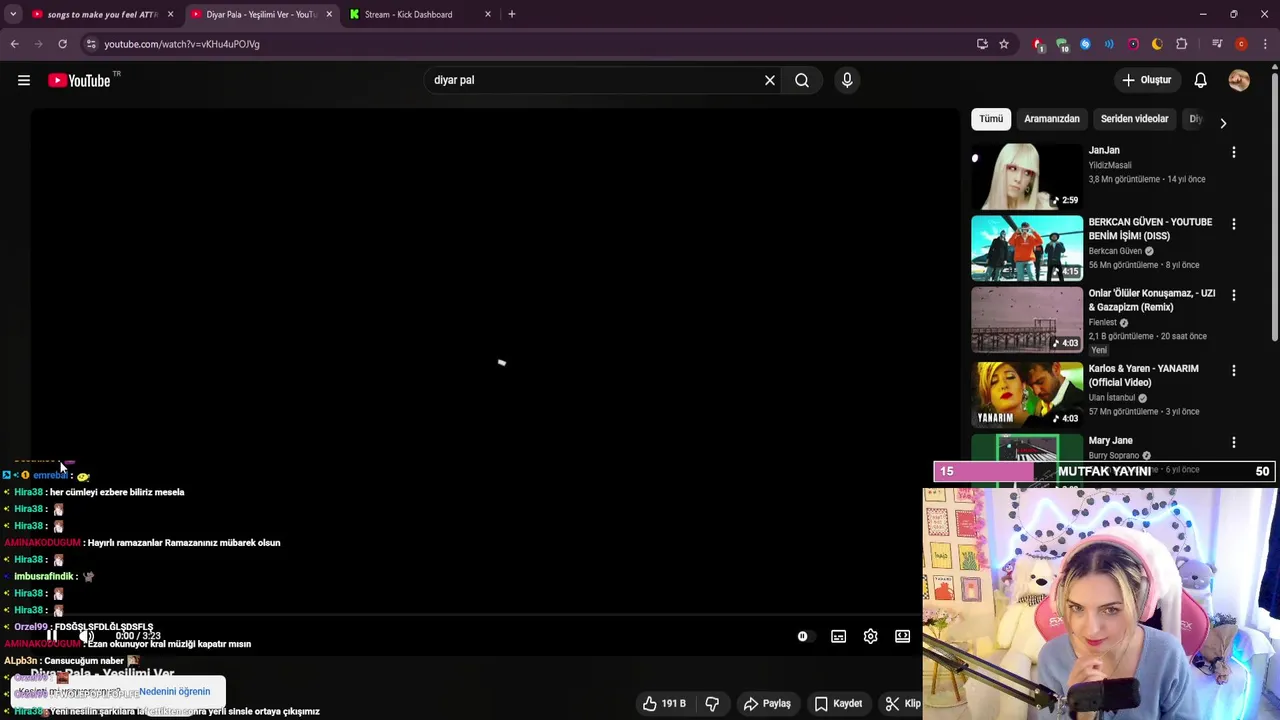Select the Diyar Pala - Yeşilimi Ver tab
The height and width of the screenshot is (720, 1280).
262,14
